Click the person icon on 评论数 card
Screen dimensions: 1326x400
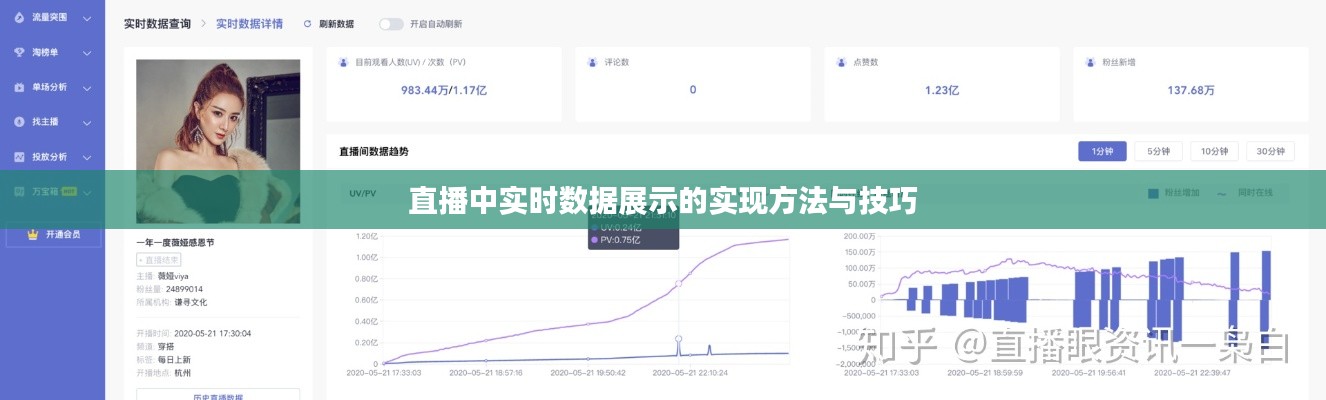(x=594, y=62)
